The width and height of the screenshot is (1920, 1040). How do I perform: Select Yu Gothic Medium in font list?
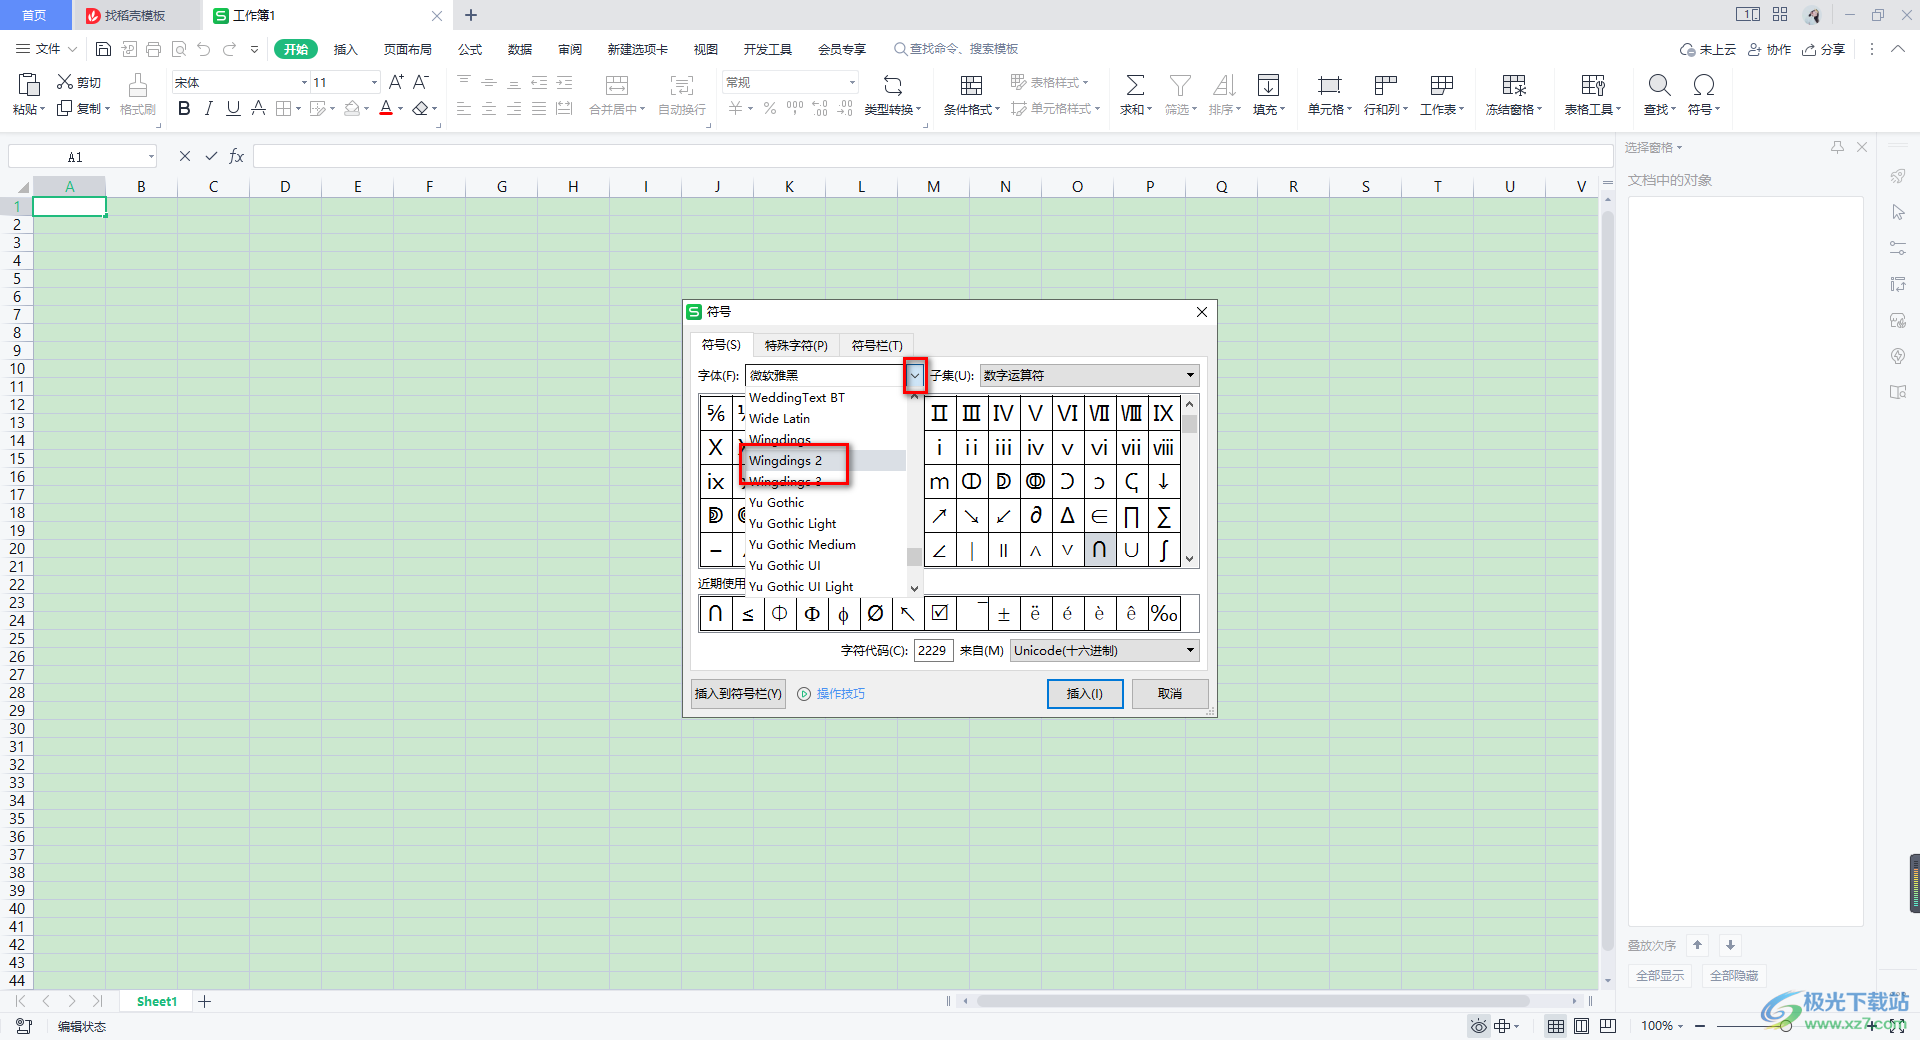(x=826, y=544)
